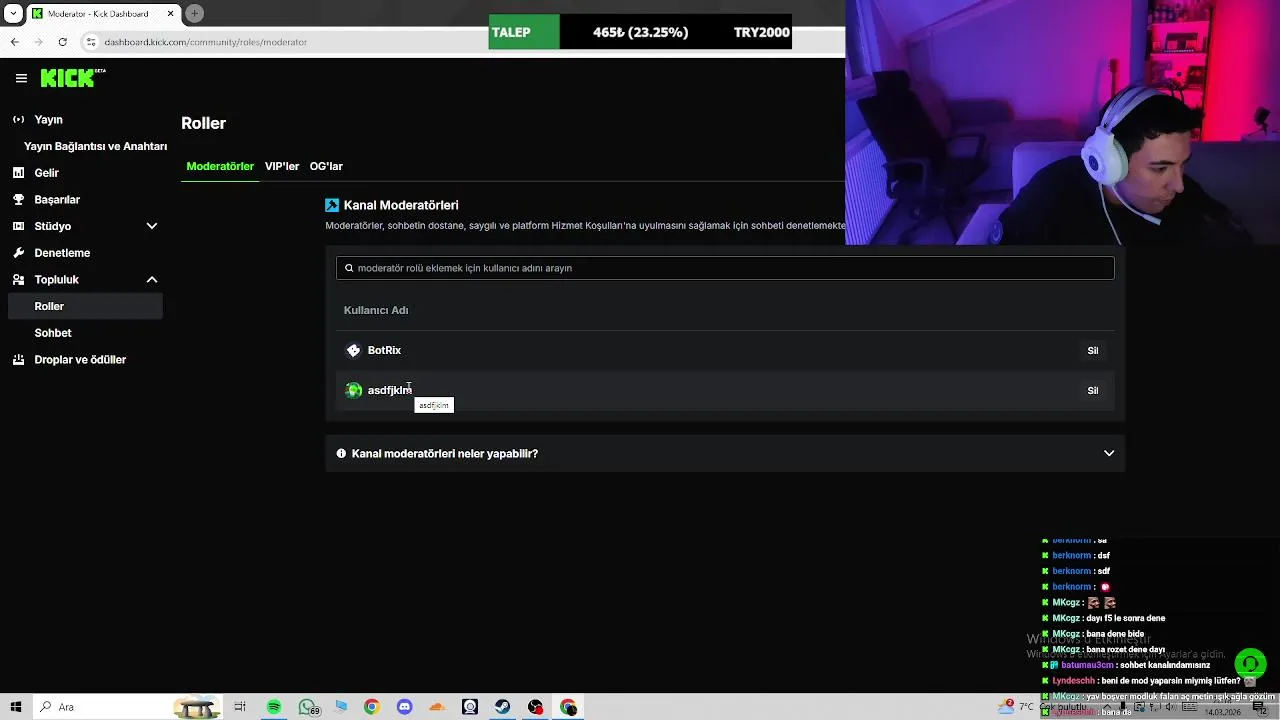Click the site info icon in address bar
Image resolution: width=1280 pixels, height=720 pixels.
click(91, 42)
